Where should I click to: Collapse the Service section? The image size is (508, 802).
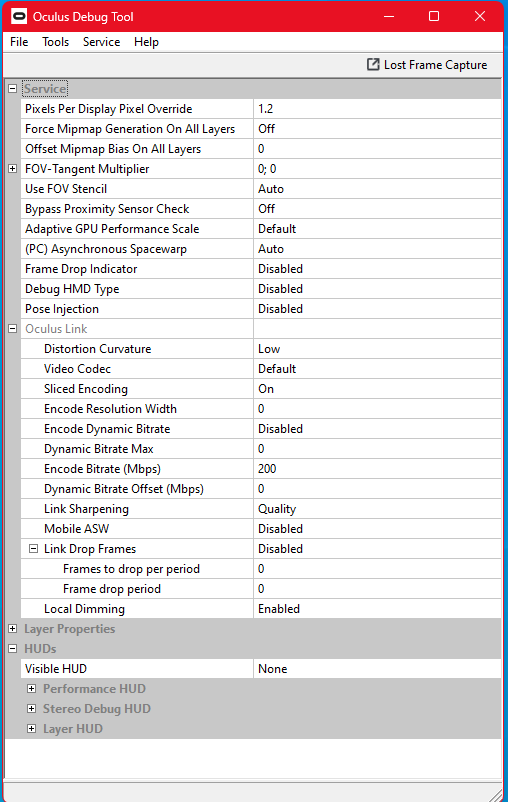click(x=13, y=88)
